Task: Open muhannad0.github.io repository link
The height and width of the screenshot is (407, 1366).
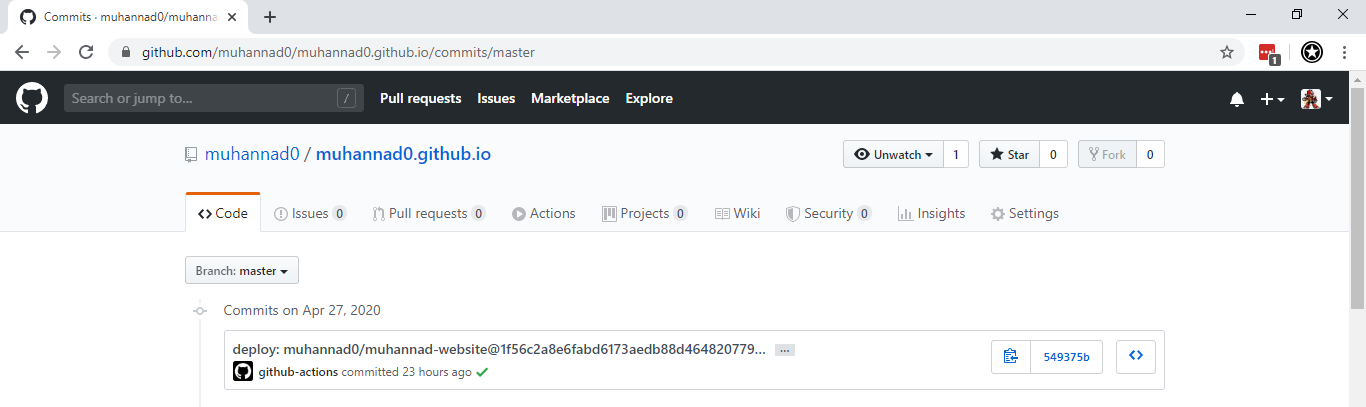Action: click(403, 155)
